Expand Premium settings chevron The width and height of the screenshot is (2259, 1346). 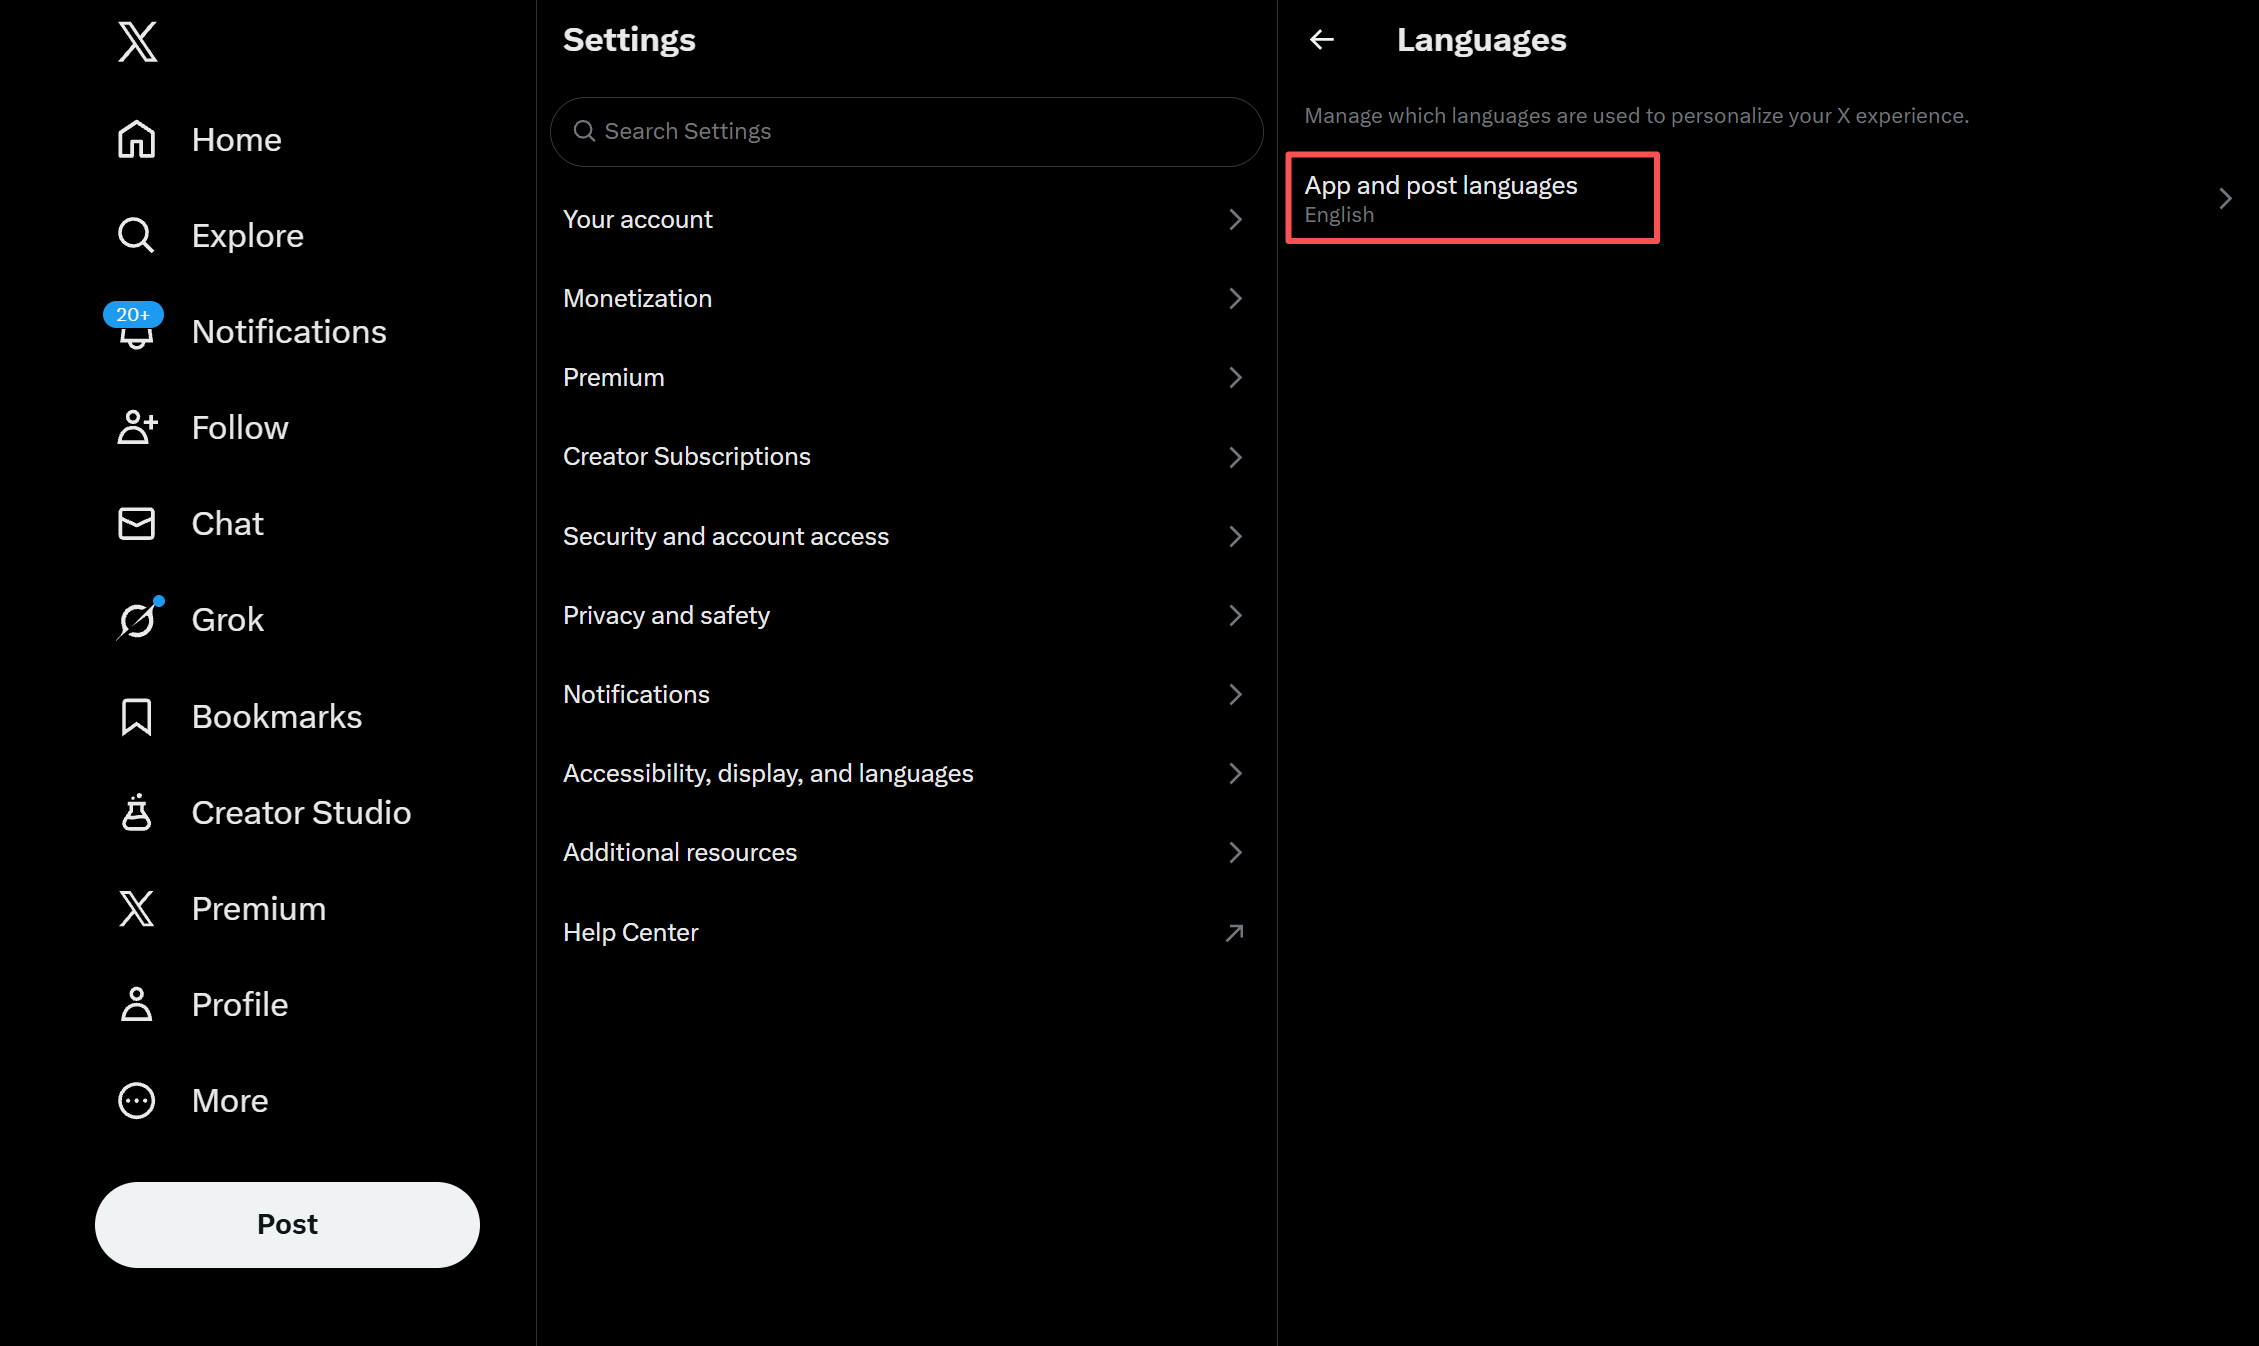(1235, 377)
